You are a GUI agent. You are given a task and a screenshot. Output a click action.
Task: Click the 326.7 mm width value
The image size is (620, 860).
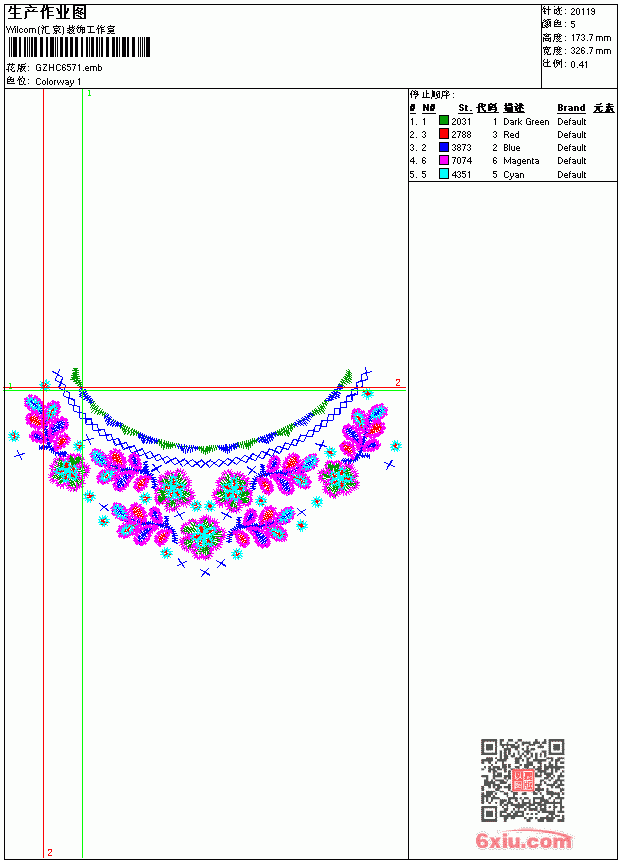(x=591, y=51)
